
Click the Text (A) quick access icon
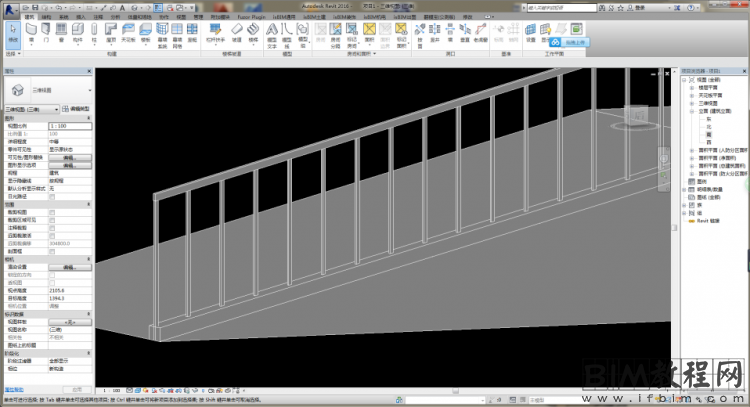pyautogui.click(x=122, y=8)
